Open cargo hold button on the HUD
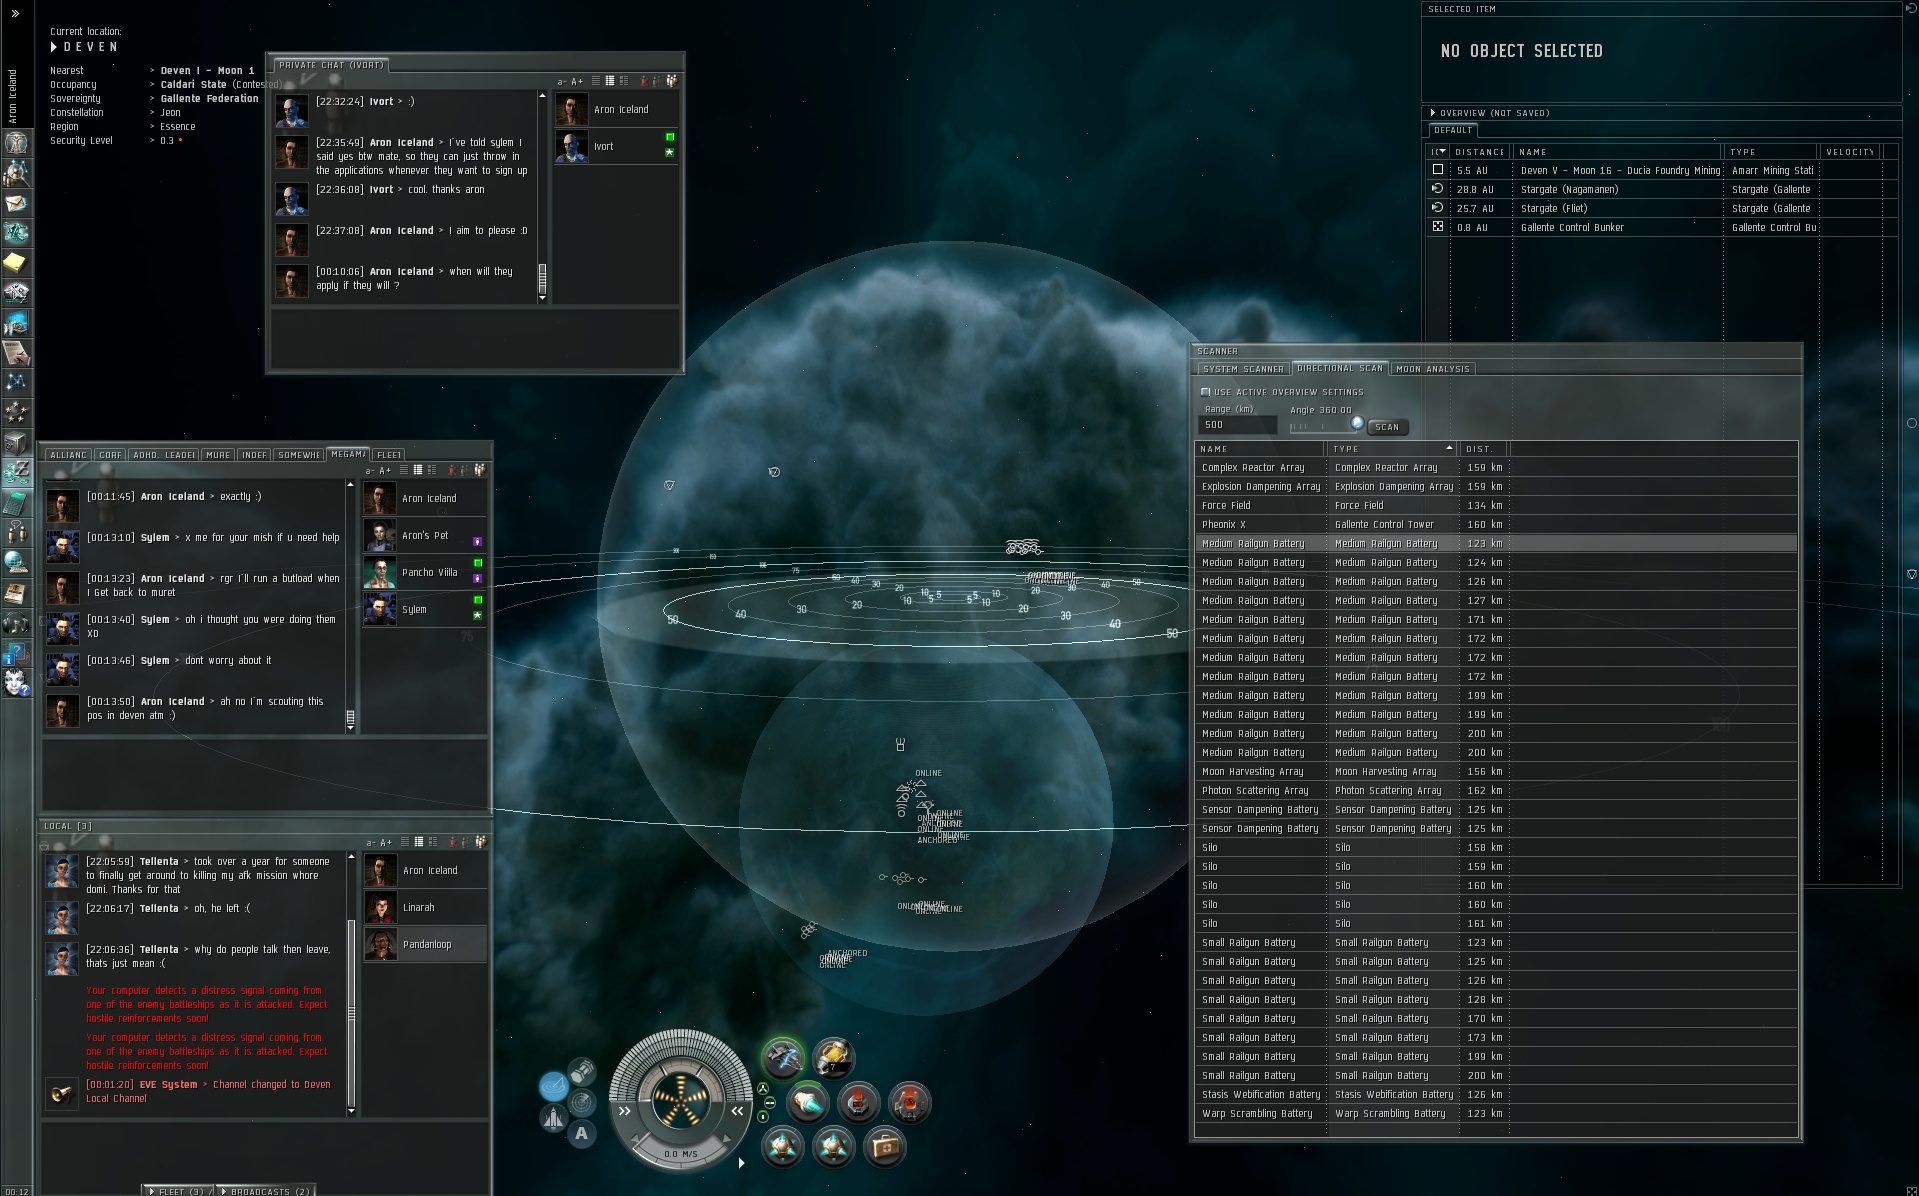 [581, 1073]
